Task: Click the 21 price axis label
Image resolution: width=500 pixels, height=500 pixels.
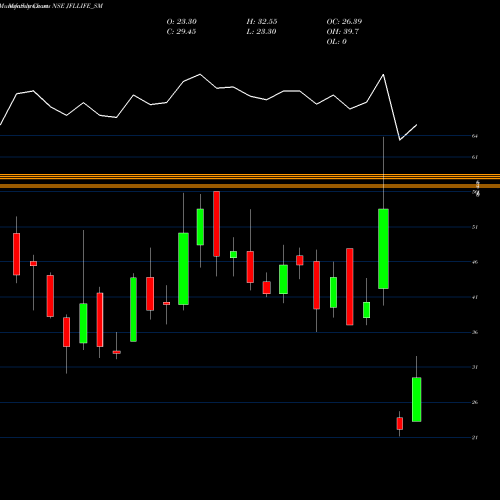Action: pos(475,438)
